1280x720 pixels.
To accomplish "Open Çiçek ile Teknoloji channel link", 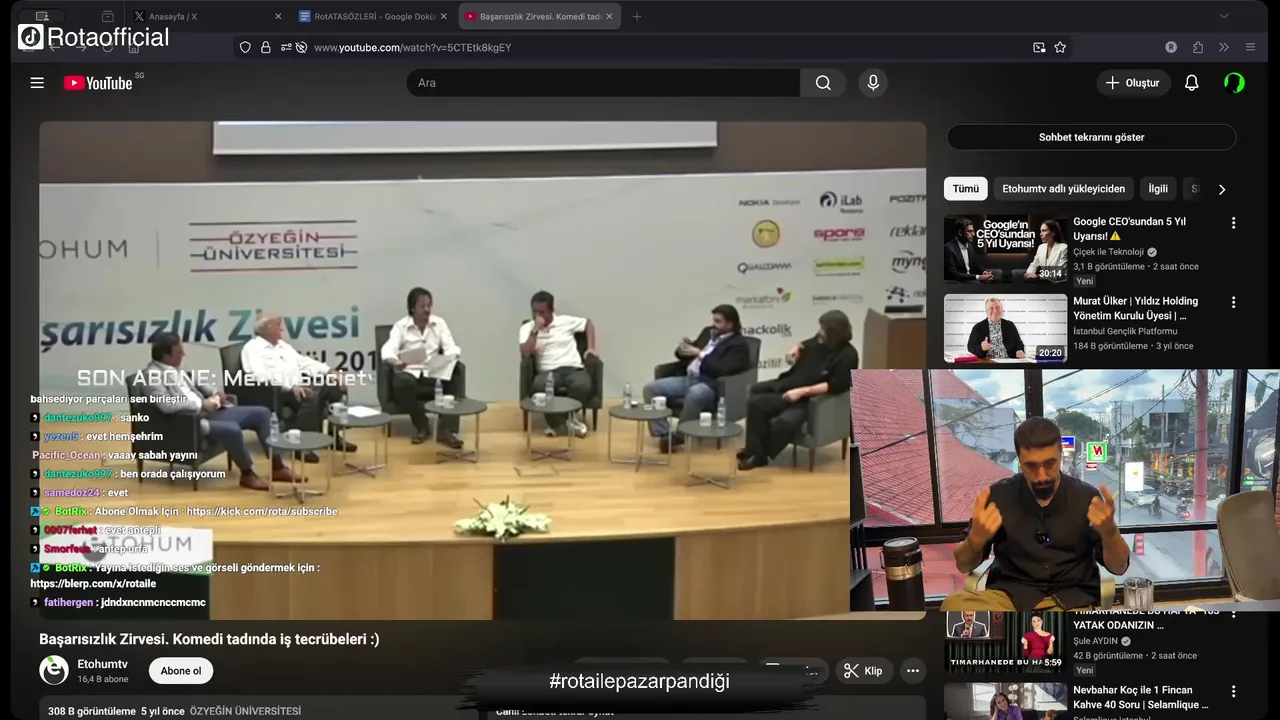I will (x=1109, y=252).
